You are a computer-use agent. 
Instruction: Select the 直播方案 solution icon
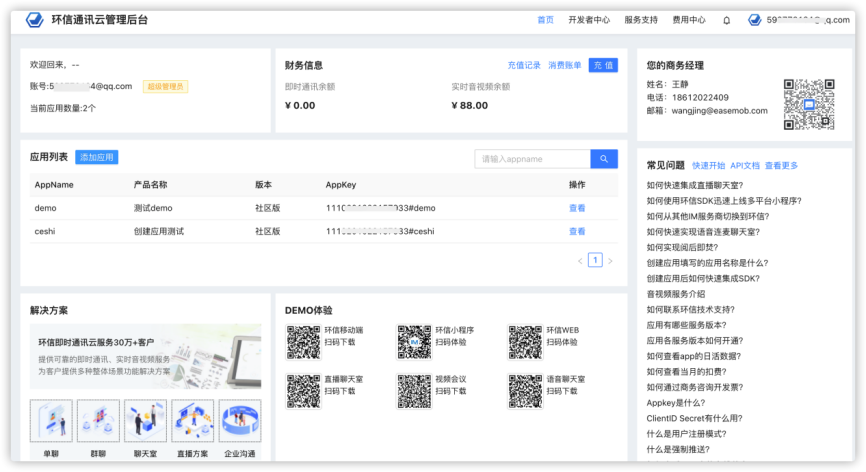pyautogui.click(x=193, y=421)
